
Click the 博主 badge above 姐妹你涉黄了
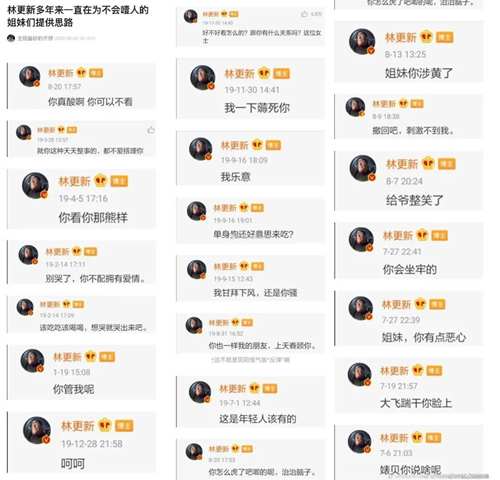click(x=444, y=37)
